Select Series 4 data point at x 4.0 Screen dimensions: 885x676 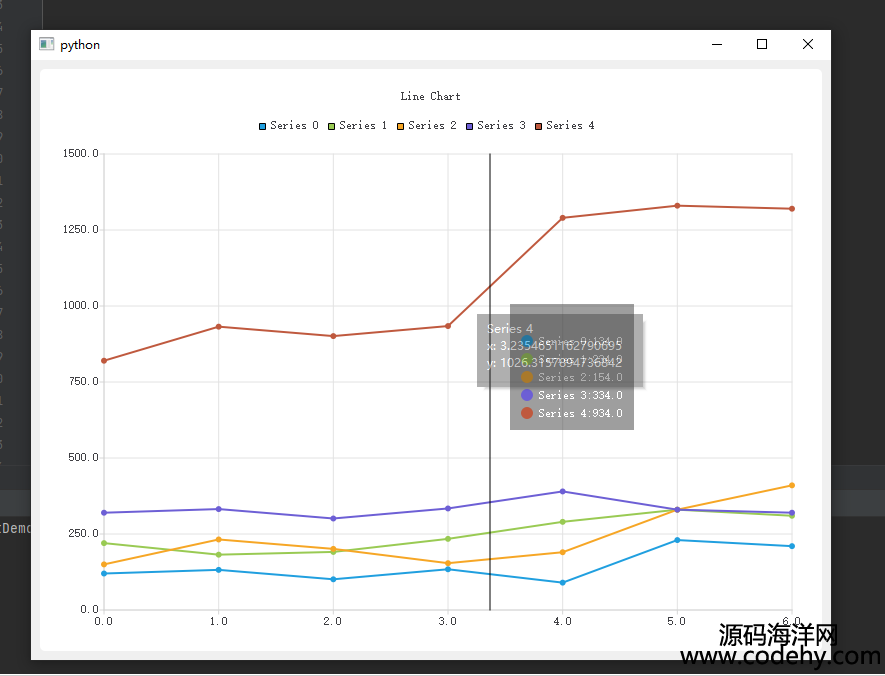(562, 217)
